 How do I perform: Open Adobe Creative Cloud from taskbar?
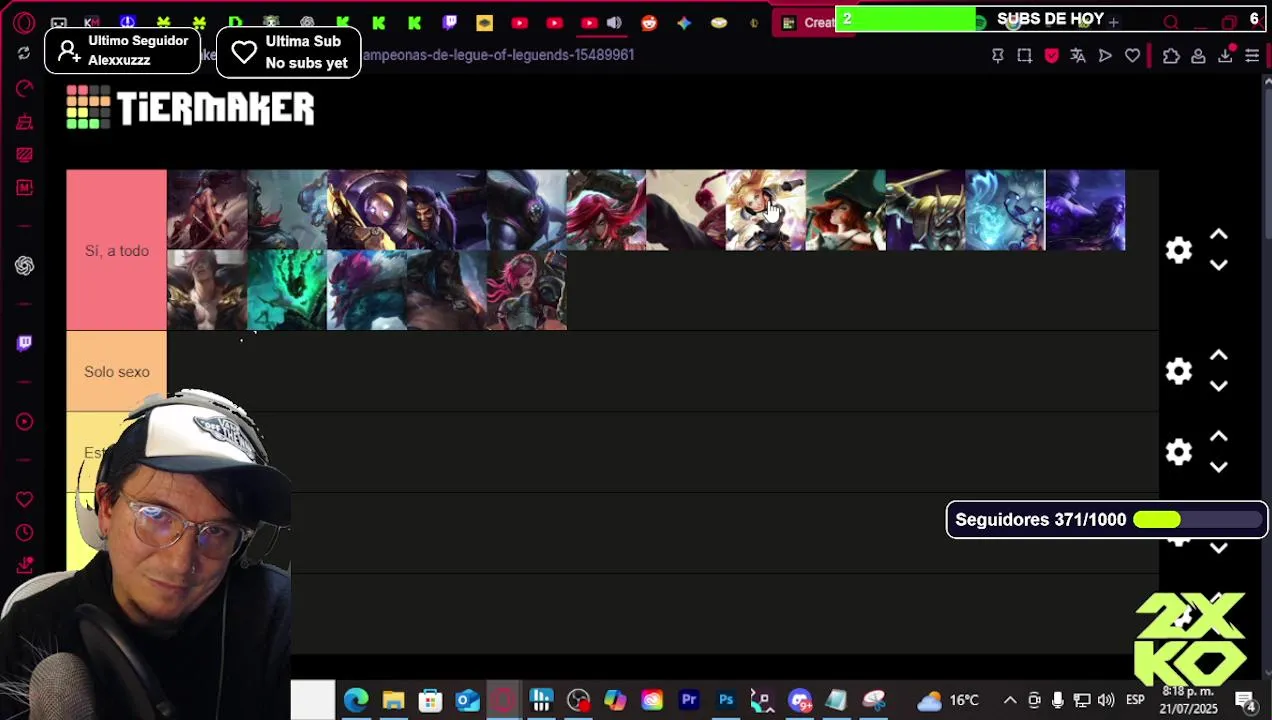pos(652,700)
